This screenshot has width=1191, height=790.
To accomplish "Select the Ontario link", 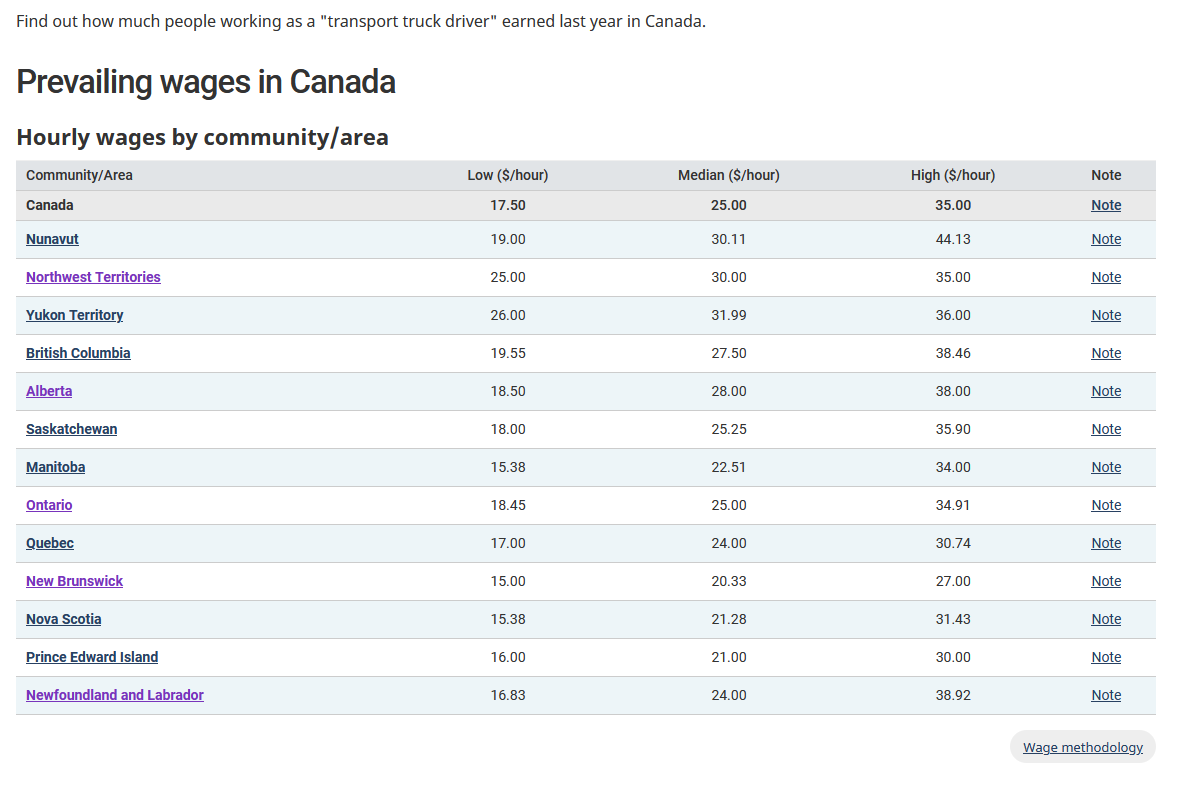I will 49,505.
